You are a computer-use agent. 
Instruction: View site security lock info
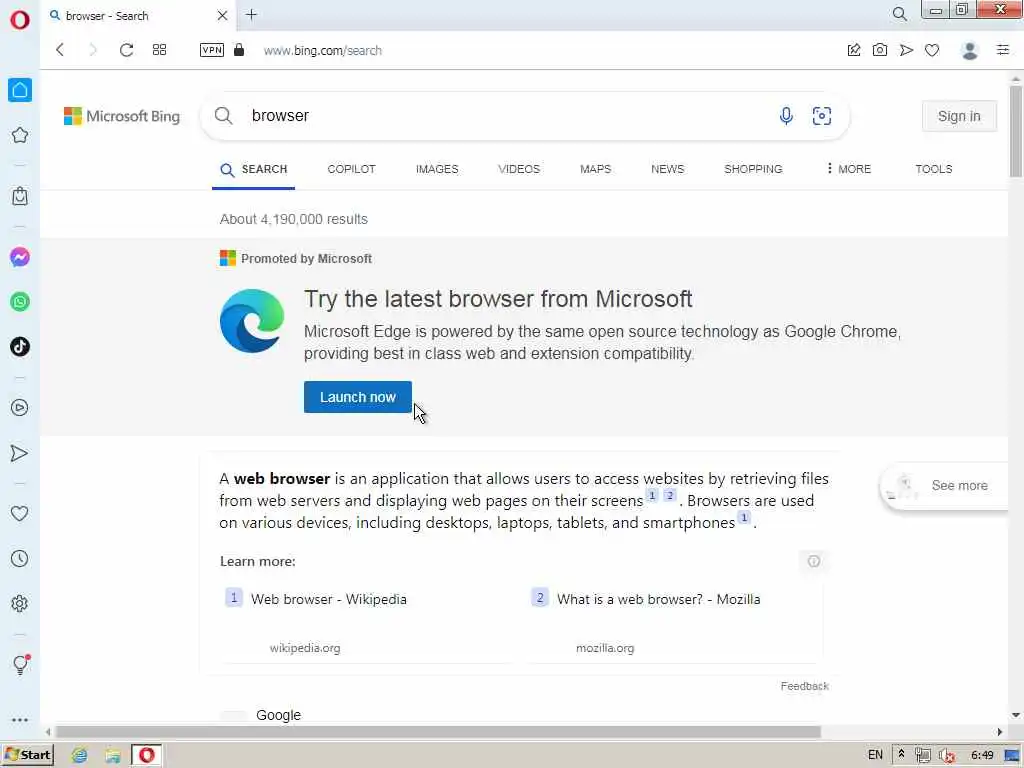pos(239,50)
